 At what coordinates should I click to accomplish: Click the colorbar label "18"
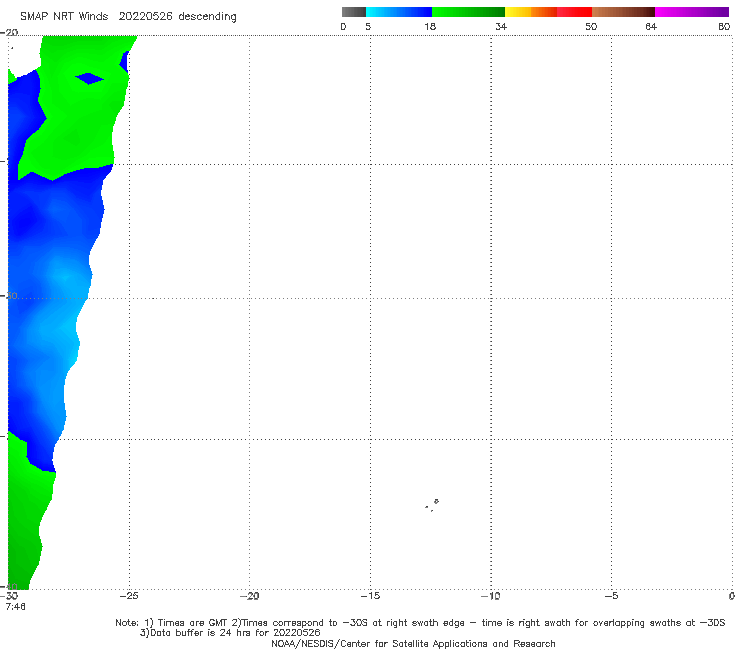430,27
